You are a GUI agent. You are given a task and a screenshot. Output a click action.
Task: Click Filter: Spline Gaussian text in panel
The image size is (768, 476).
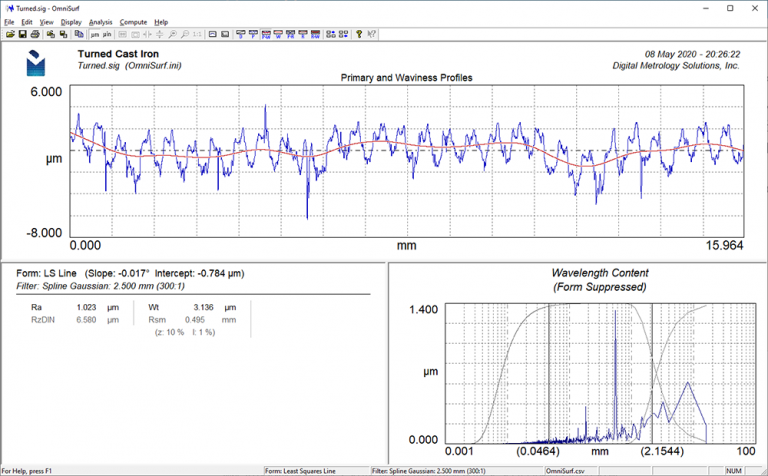point(100,286)
